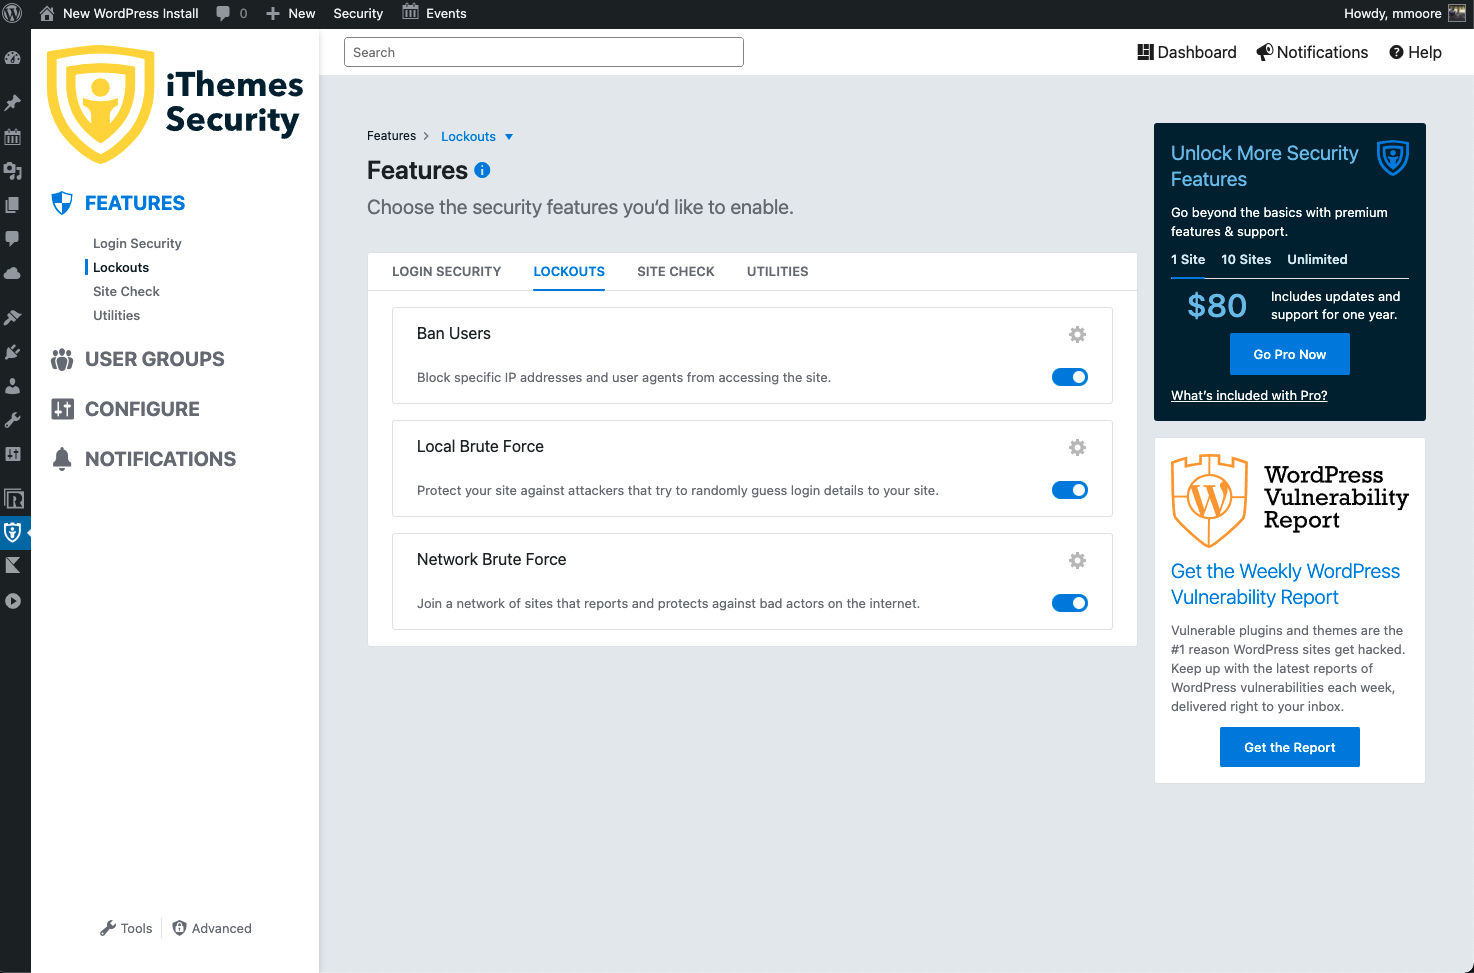Click the WordPress Vulnerability Report shield image
The width and height of the screenshot is (1474, 973).
(x=1209, y=501)
